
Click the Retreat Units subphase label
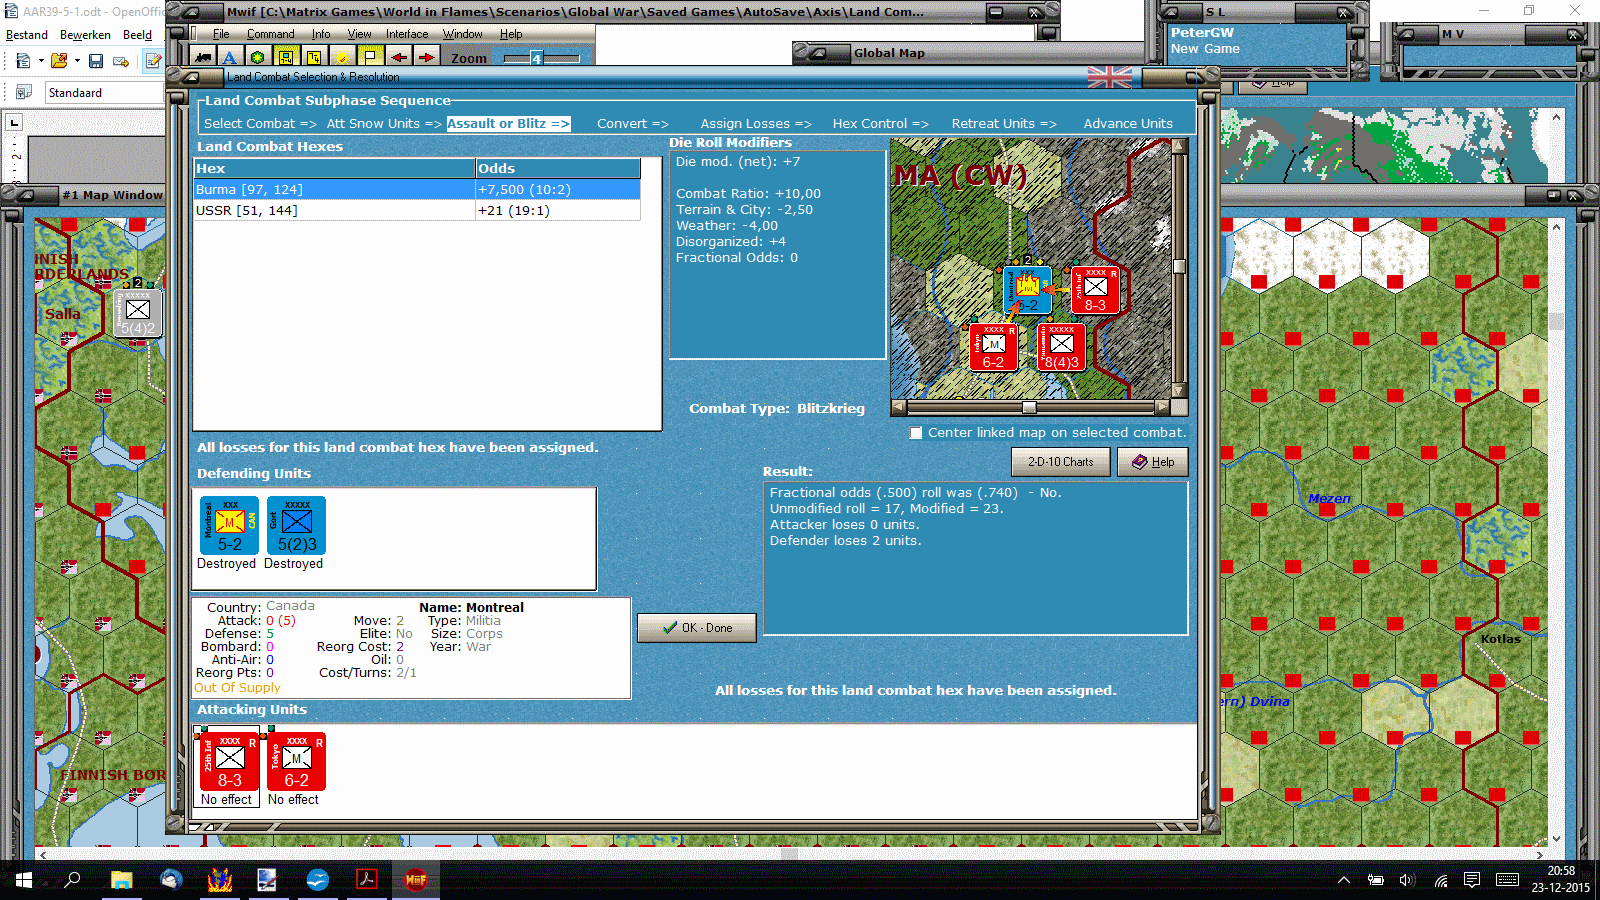click(1003, 124)
